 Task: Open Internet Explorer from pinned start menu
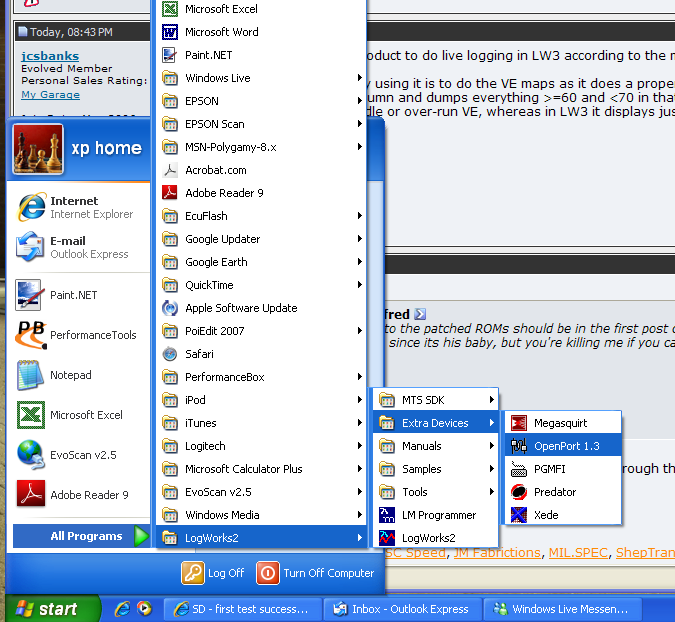pos(30,207)
